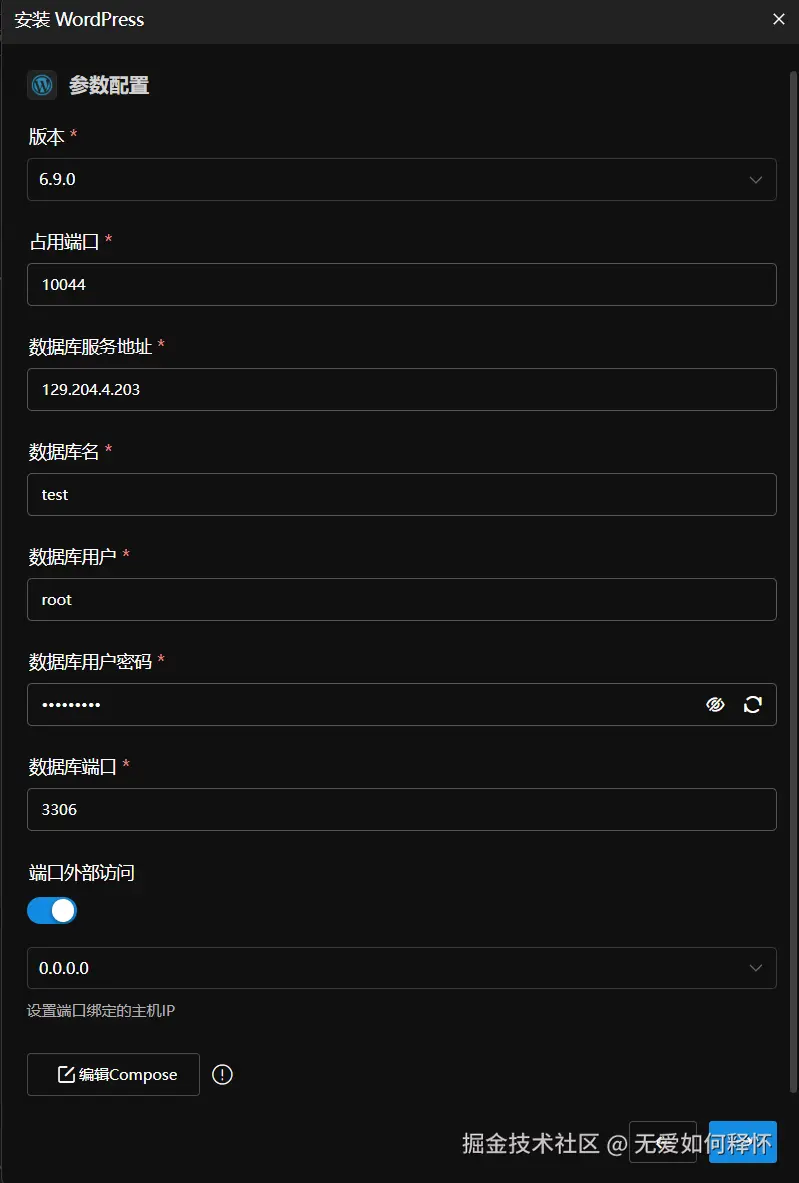Click the 设置端口绑定的主机IP hint text
The width and height of the screenshot is (799, 1183).
[101, 1011]
